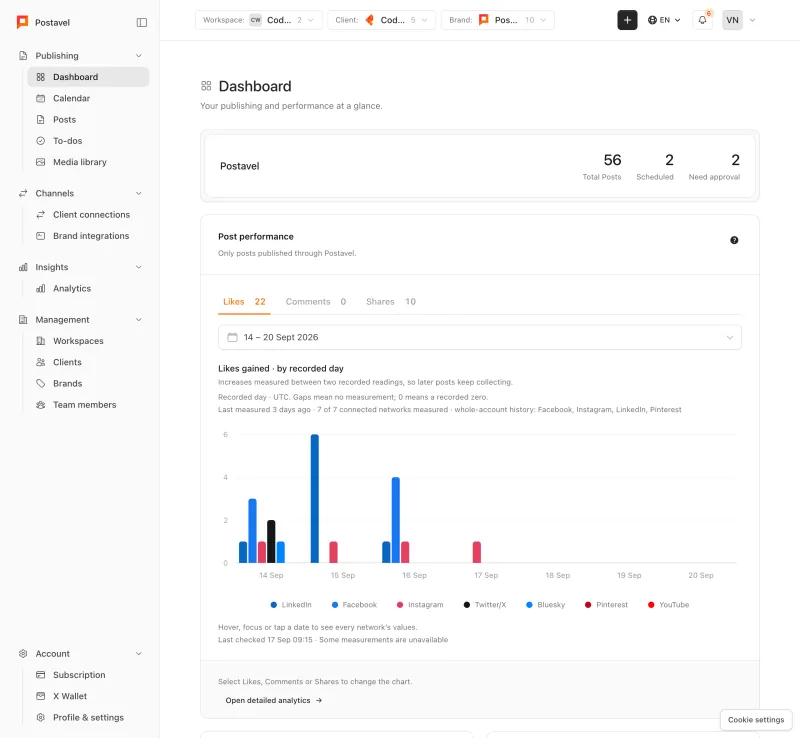Click the Clients people icon
The width and height of the screenshot is (800, 738).
point(41,362)
